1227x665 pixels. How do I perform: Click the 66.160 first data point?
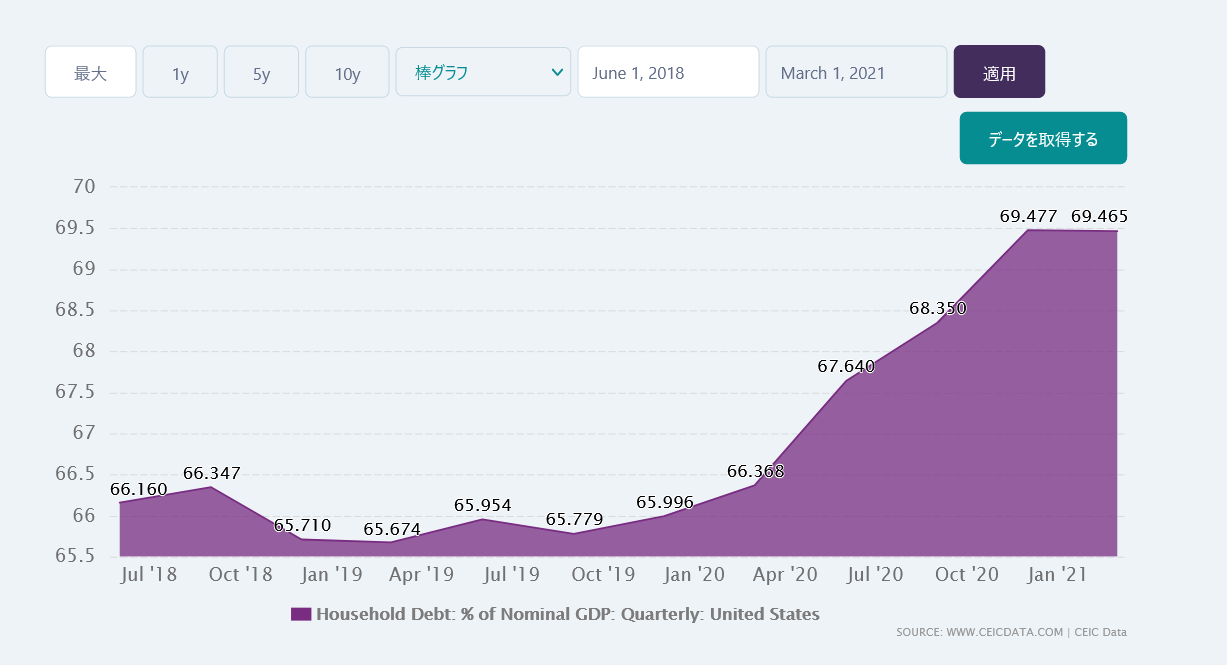click(x=138, y=489)
